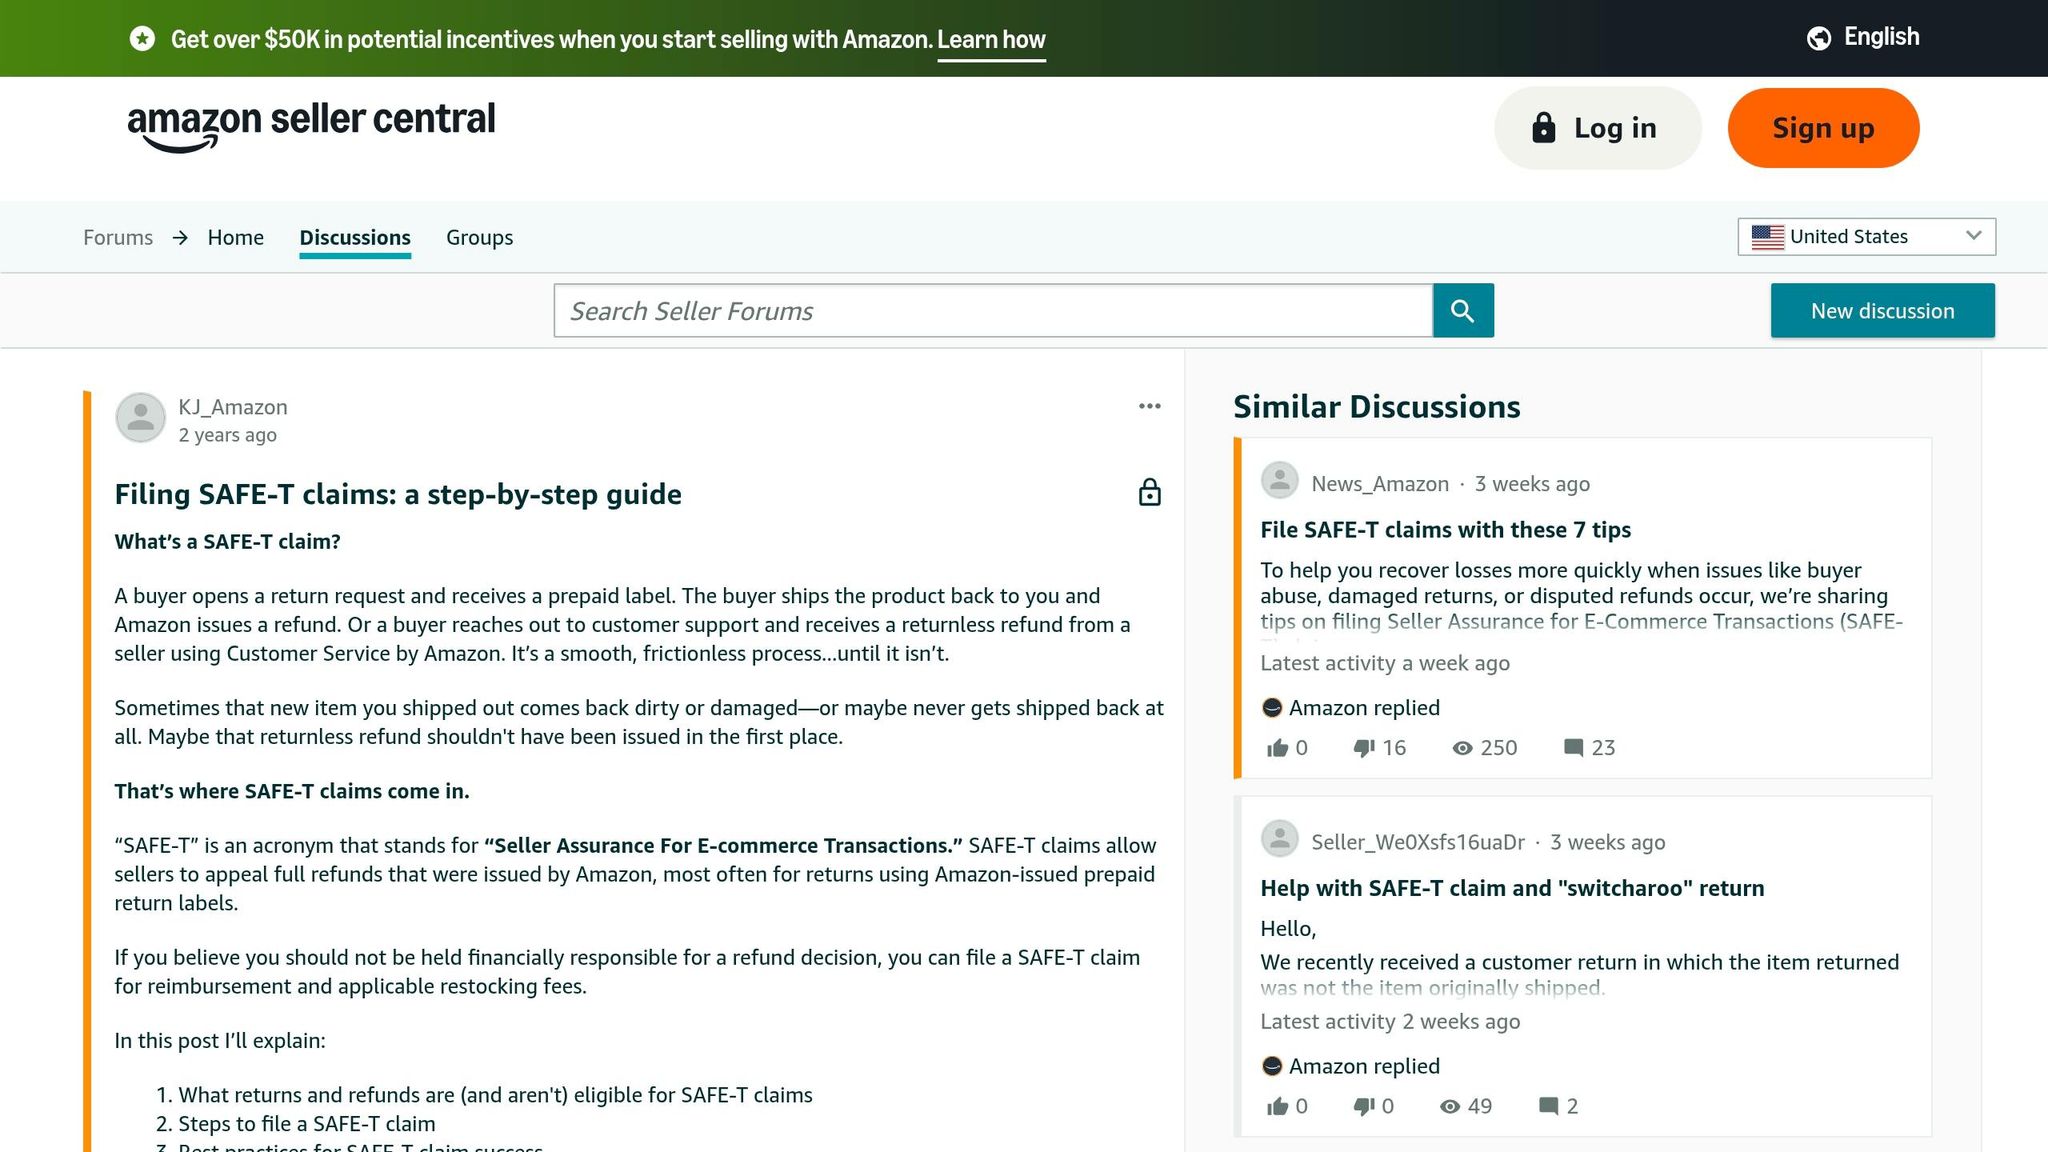Click the search magnifier button
Screen dimensions: 2048x1152
[1463, 311]
